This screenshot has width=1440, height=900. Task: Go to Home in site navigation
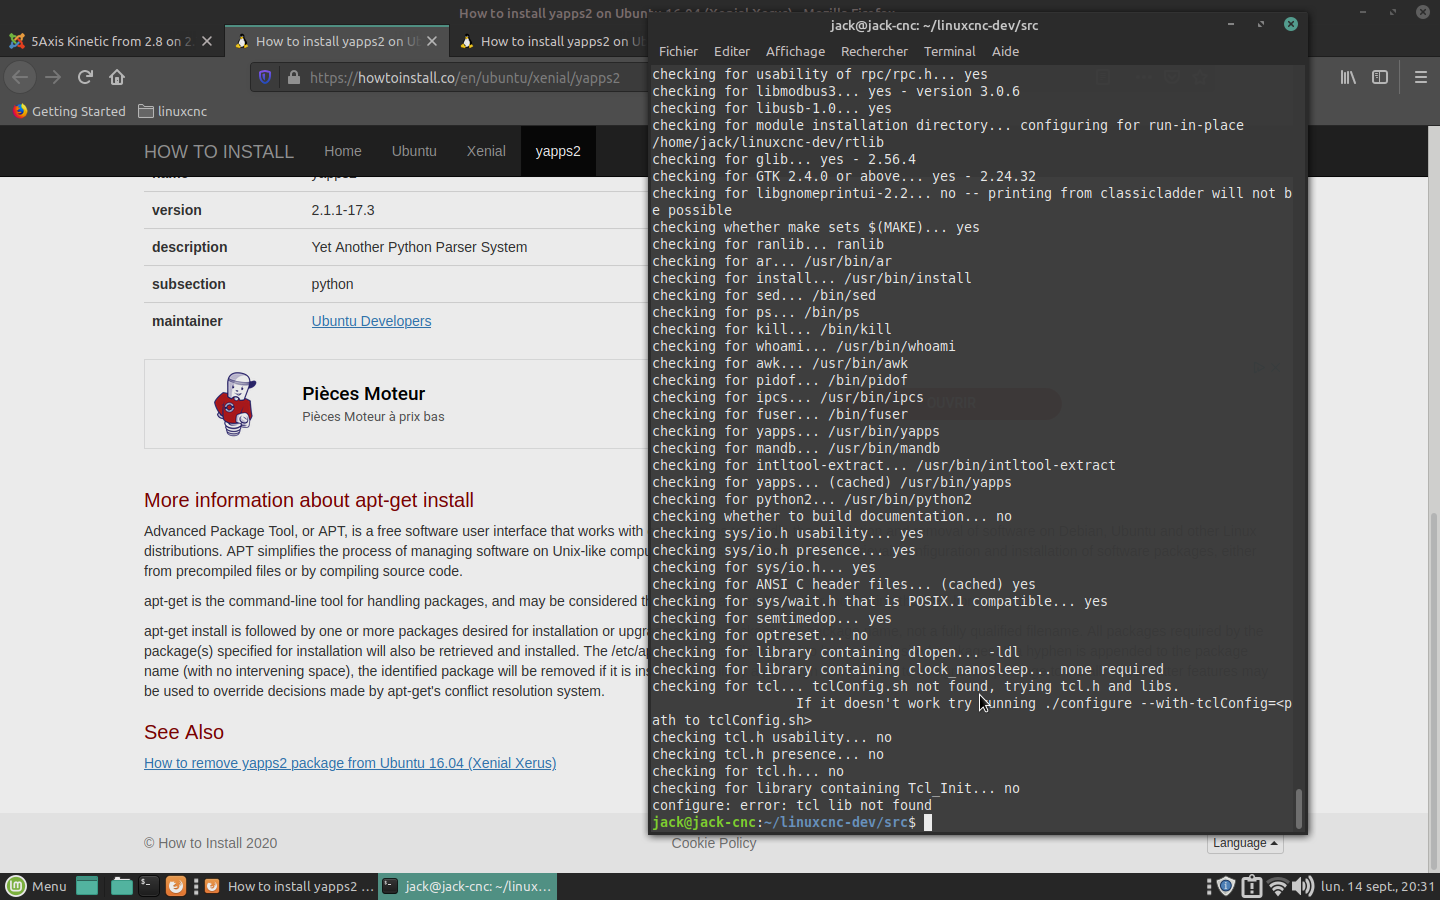(343, 151)
